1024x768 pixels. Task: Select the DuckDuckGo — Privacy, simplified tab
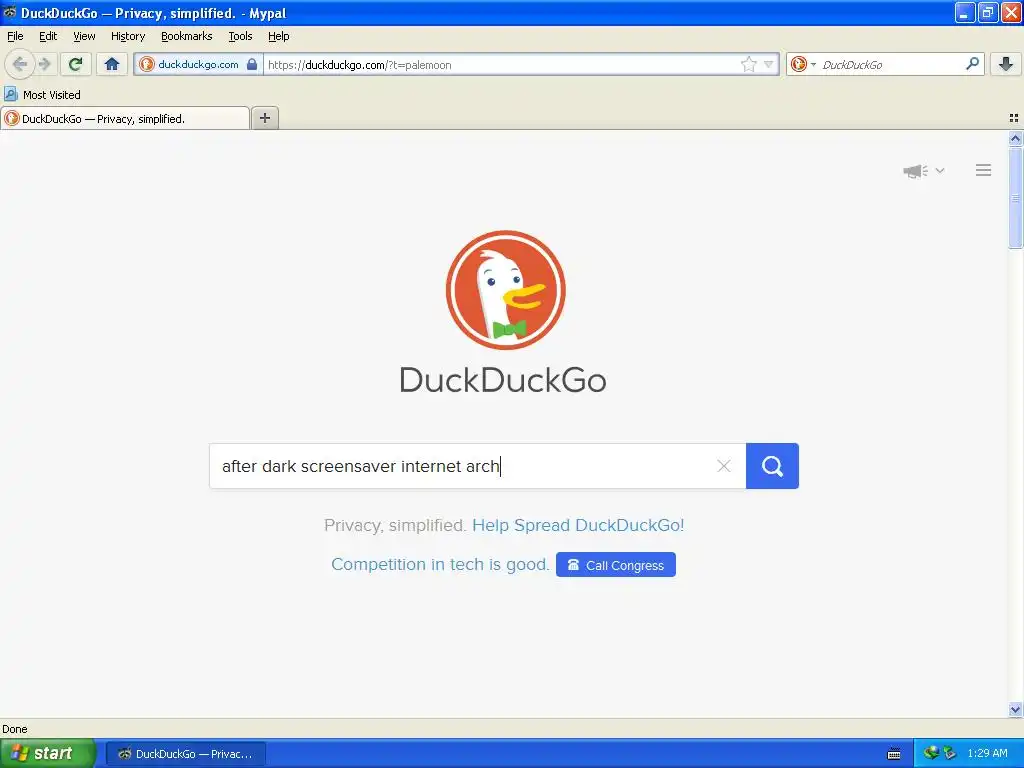[x=125, y=118]
